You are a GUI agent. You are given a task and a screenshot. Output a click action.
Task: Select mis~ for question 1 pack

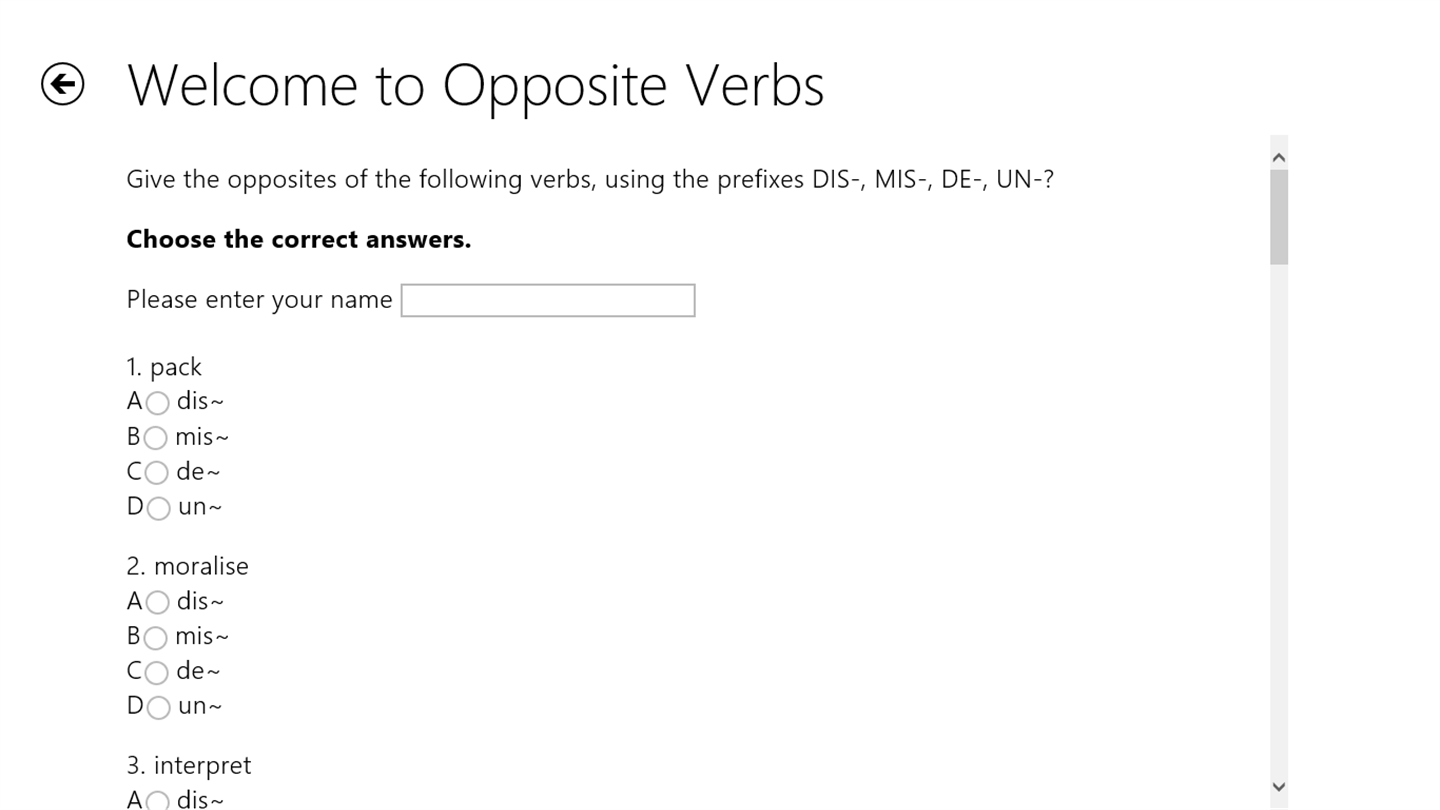point(155,438)
